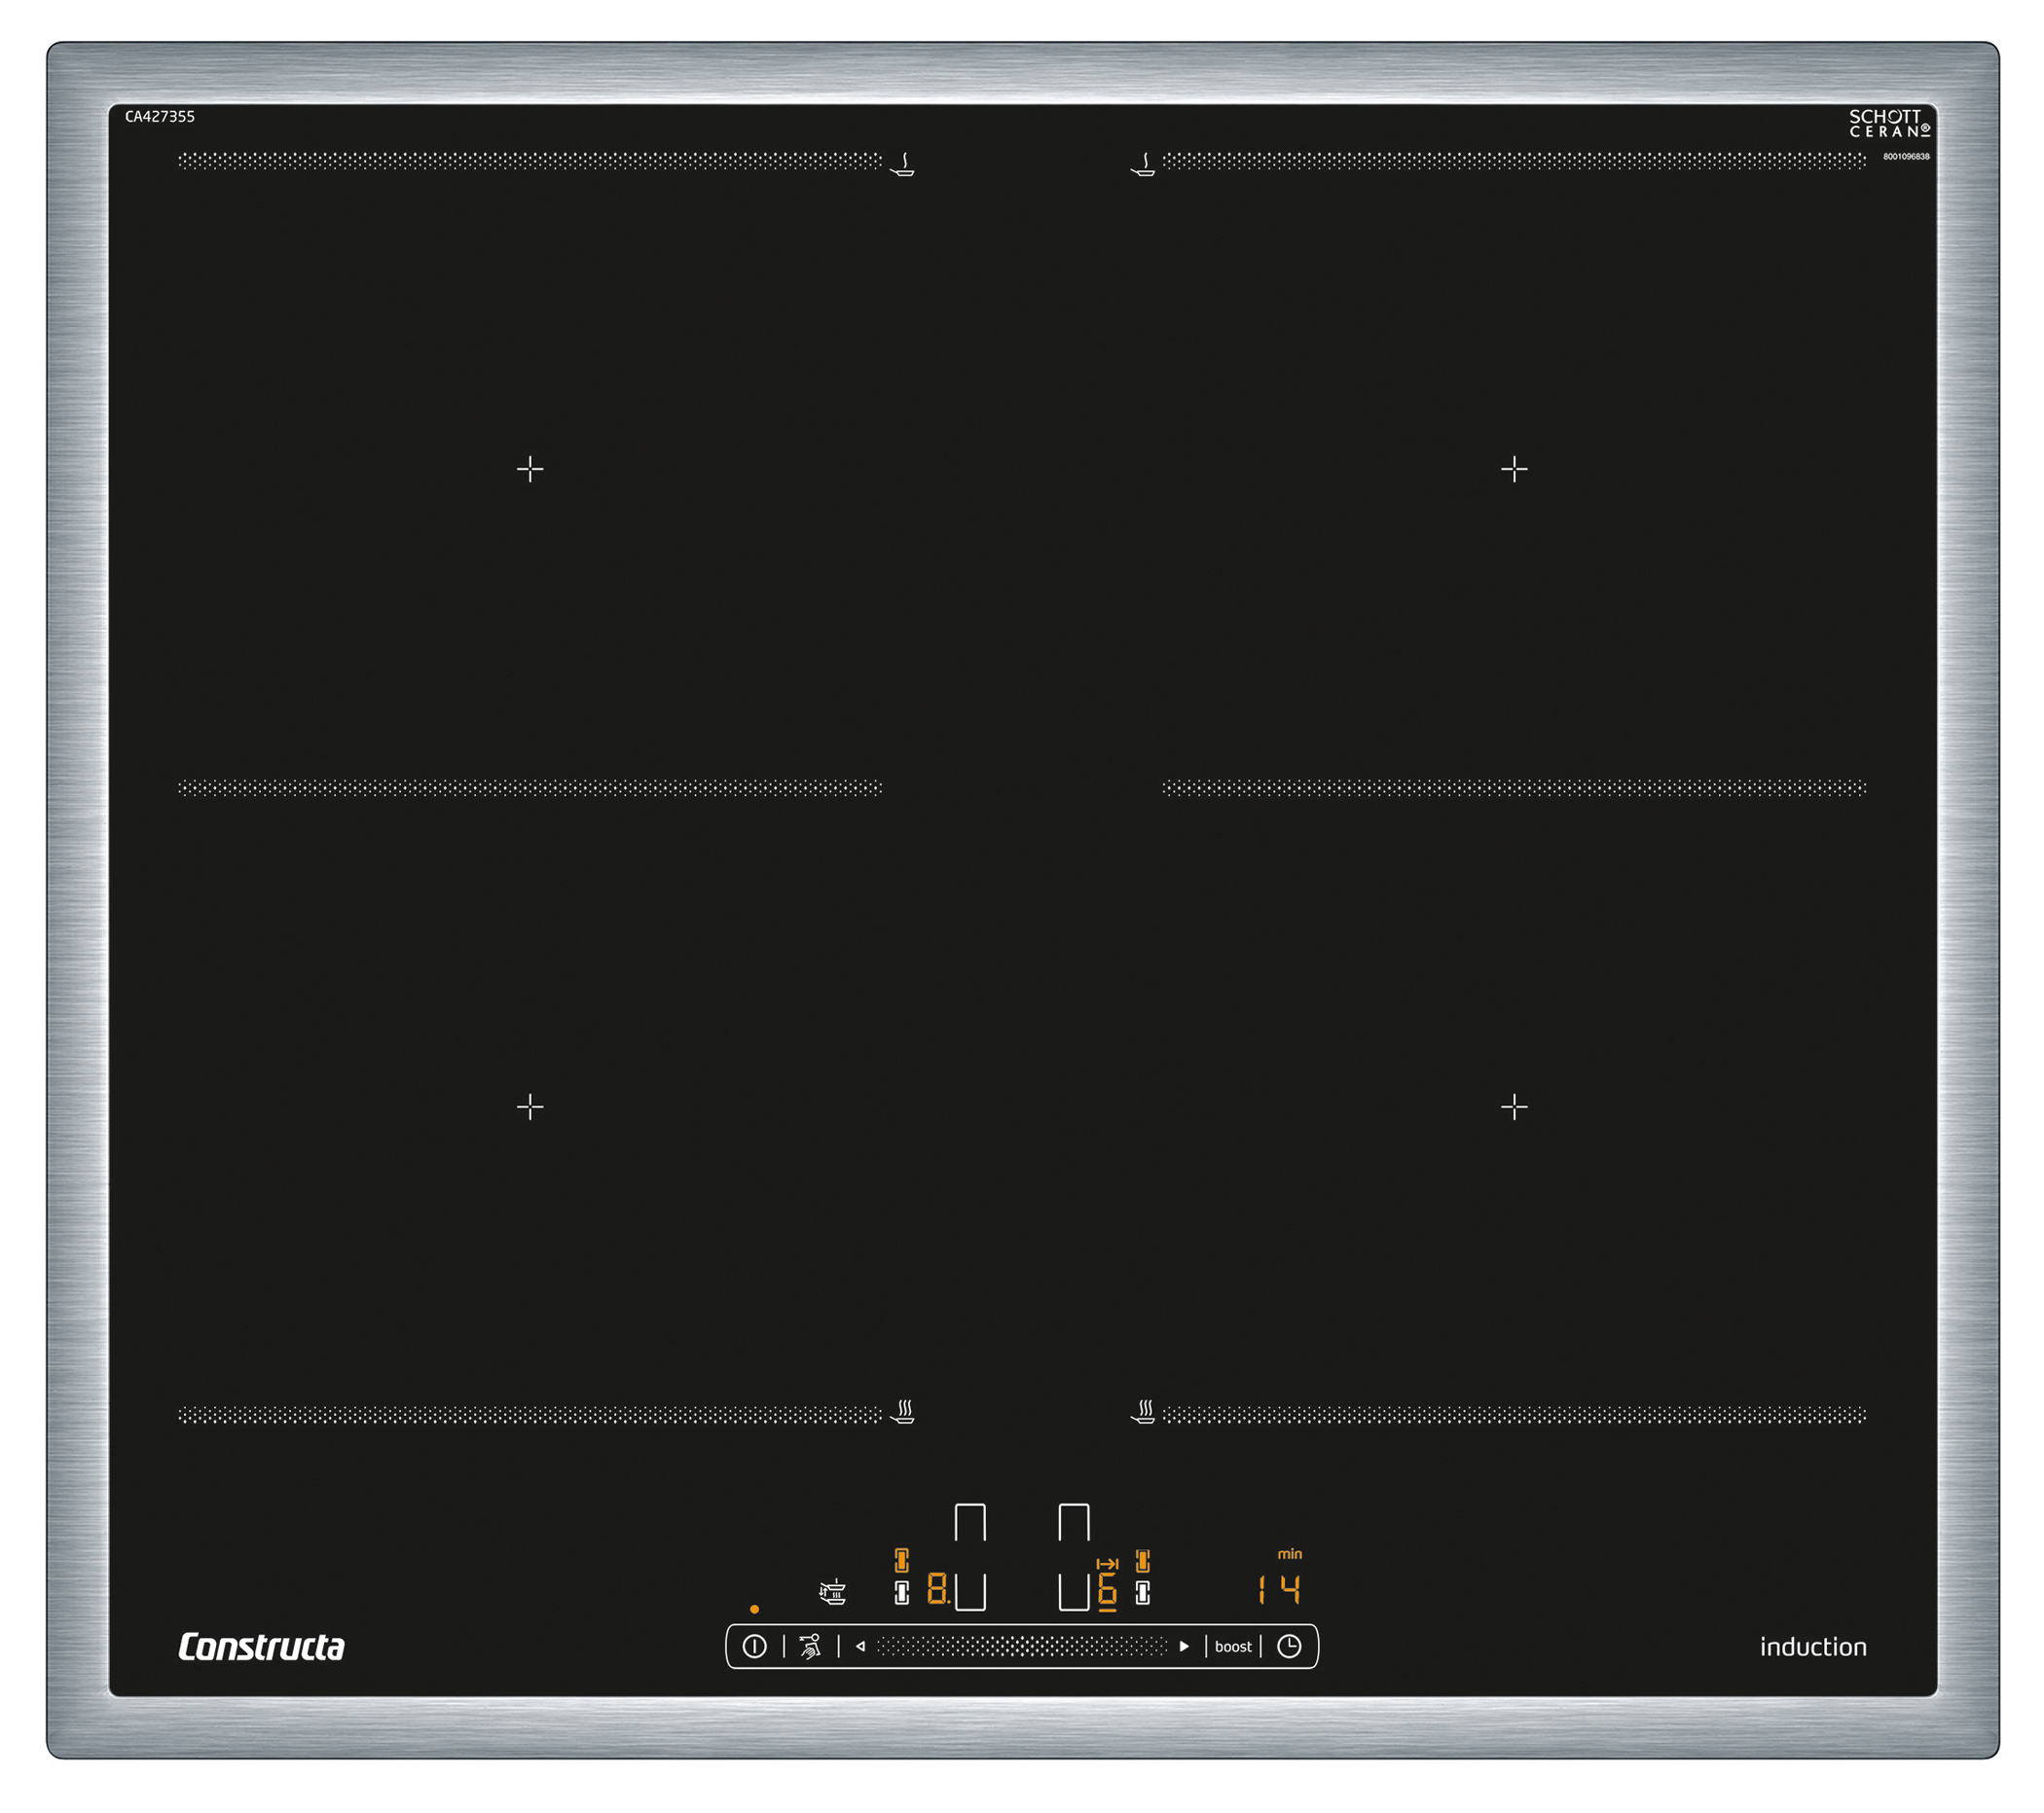Image resolution: width=2044 pixels, height=1813 pixels.
Task: Select the rear right cooking zone outline
Action: tap(1073, 1522)
